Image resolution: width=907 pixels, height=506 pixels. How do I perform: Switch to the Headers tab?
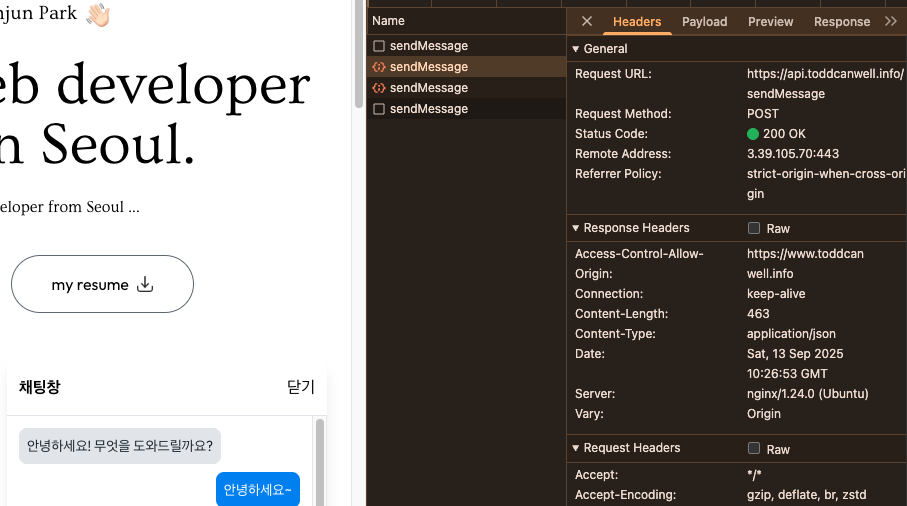[637, 22]
